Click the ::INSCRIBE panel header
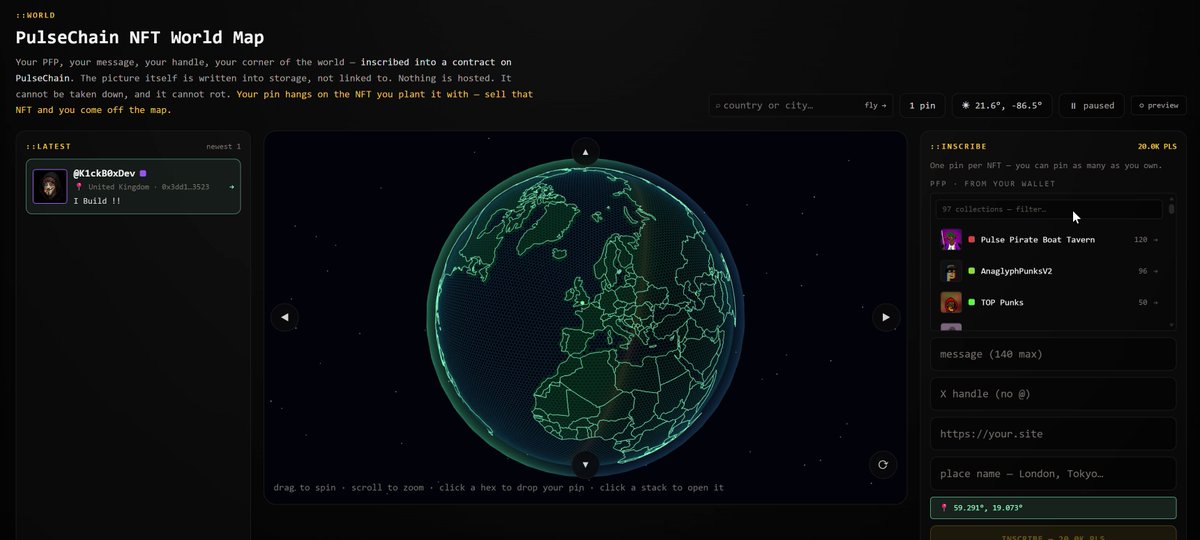The width and height of the screenshot is (1200, 540). point(958,146)
